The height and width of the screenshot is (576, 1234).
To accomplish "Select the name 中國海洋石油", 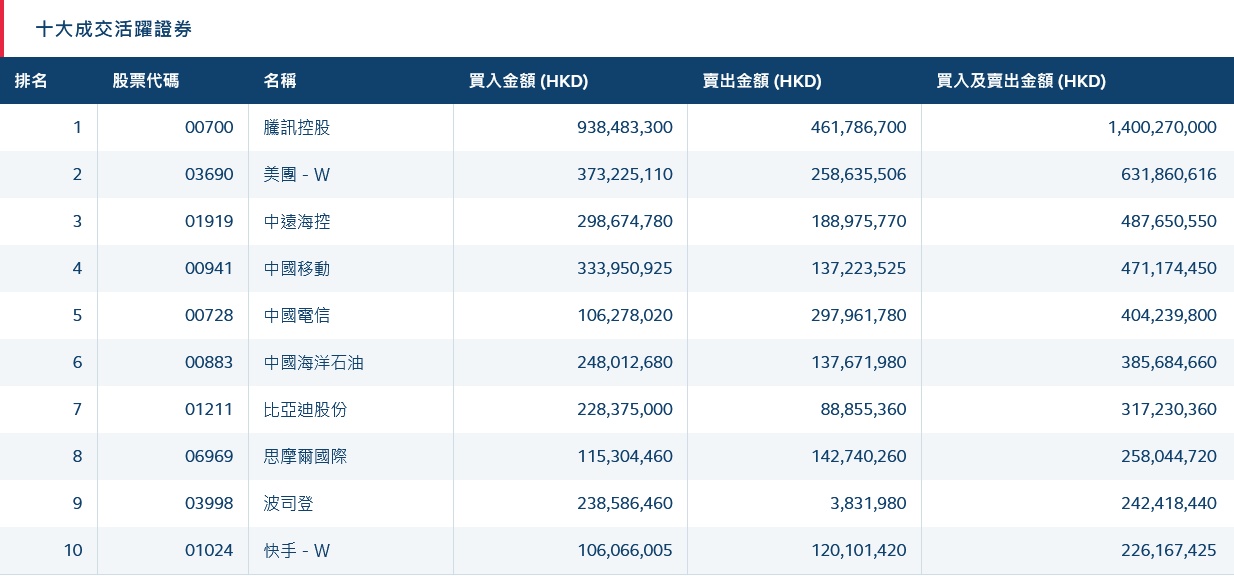I will tap(314, 362).
